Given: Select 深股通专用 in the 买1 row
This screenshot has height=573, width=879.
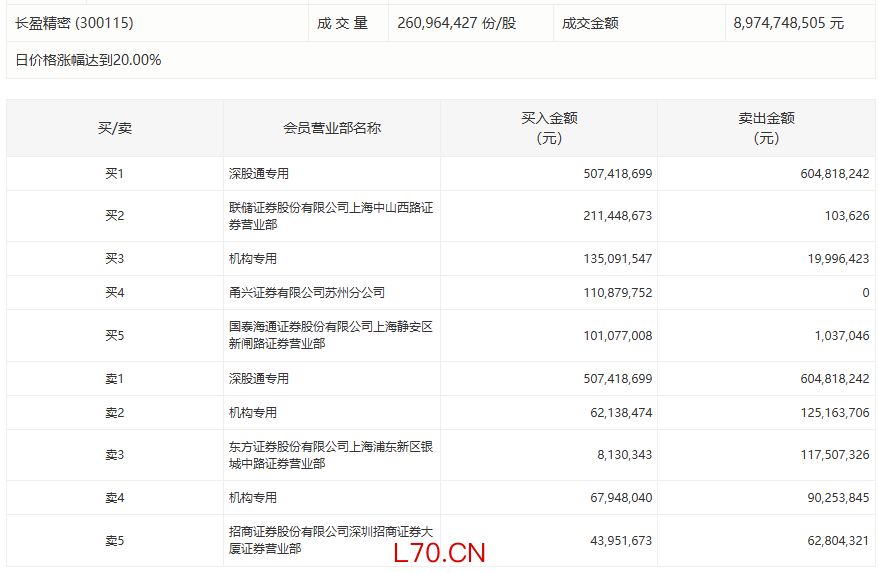Looking at the screenshot, I should (x=259, y=174).
